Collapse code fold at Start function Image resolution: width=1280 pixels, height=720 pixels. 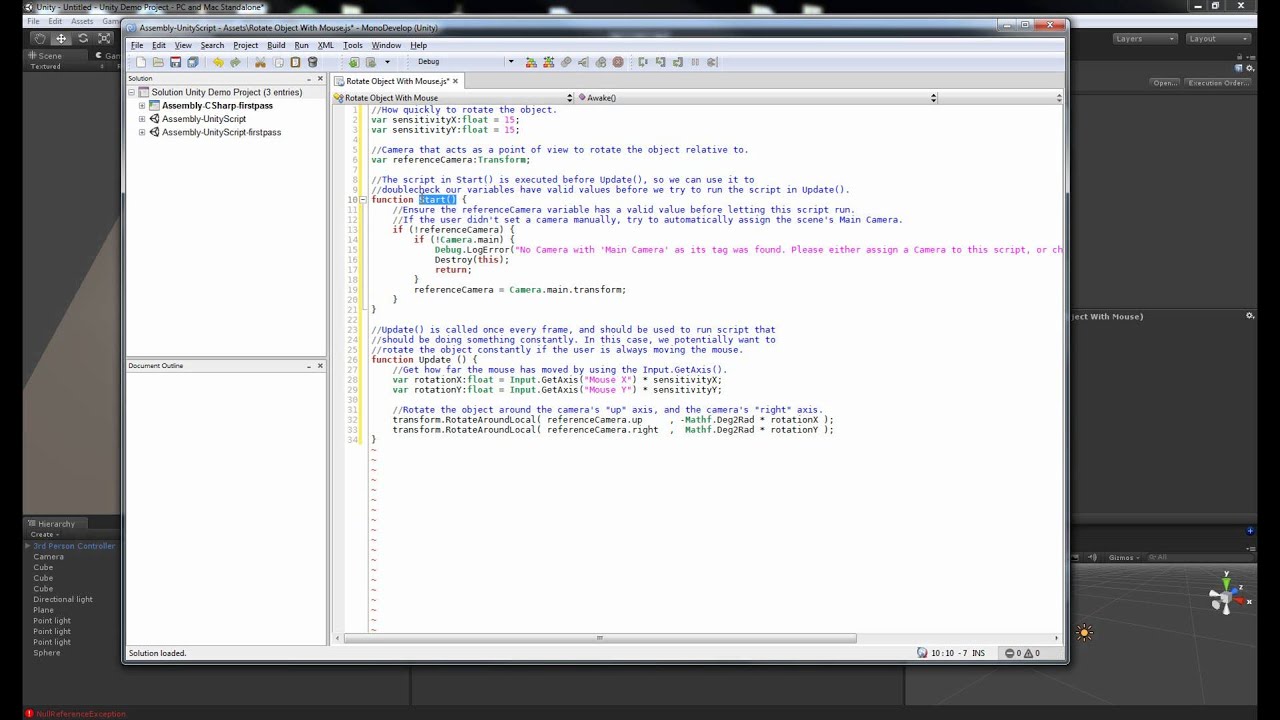click(362, 200)
